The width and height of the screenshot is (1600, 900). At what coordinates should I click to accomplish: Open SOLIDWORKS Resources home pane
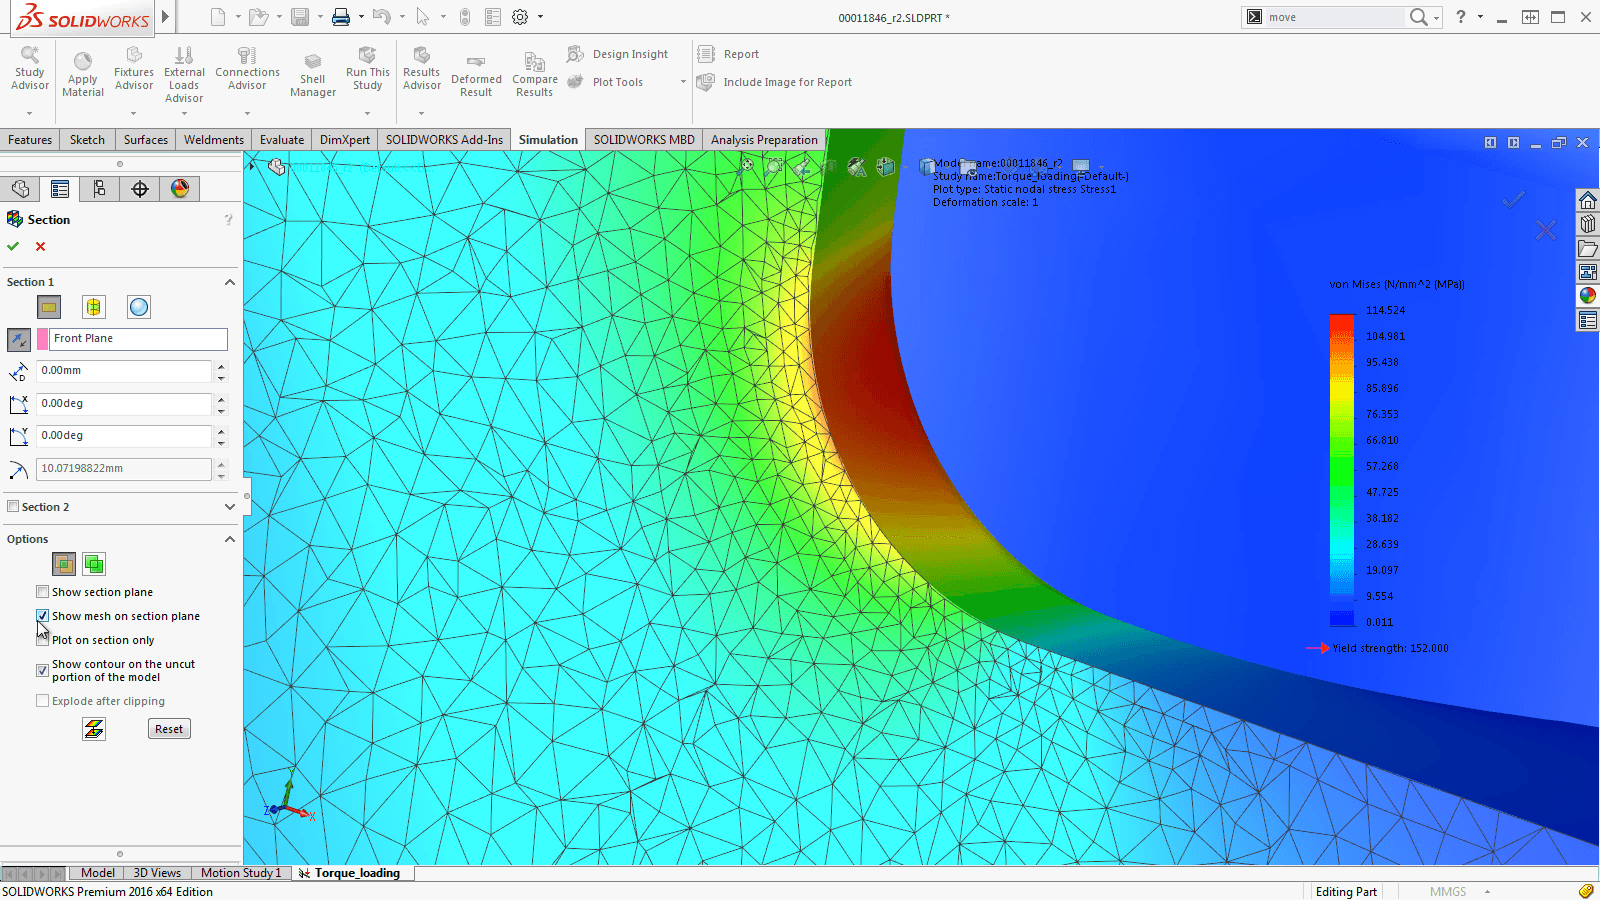tap(1588, 200)
